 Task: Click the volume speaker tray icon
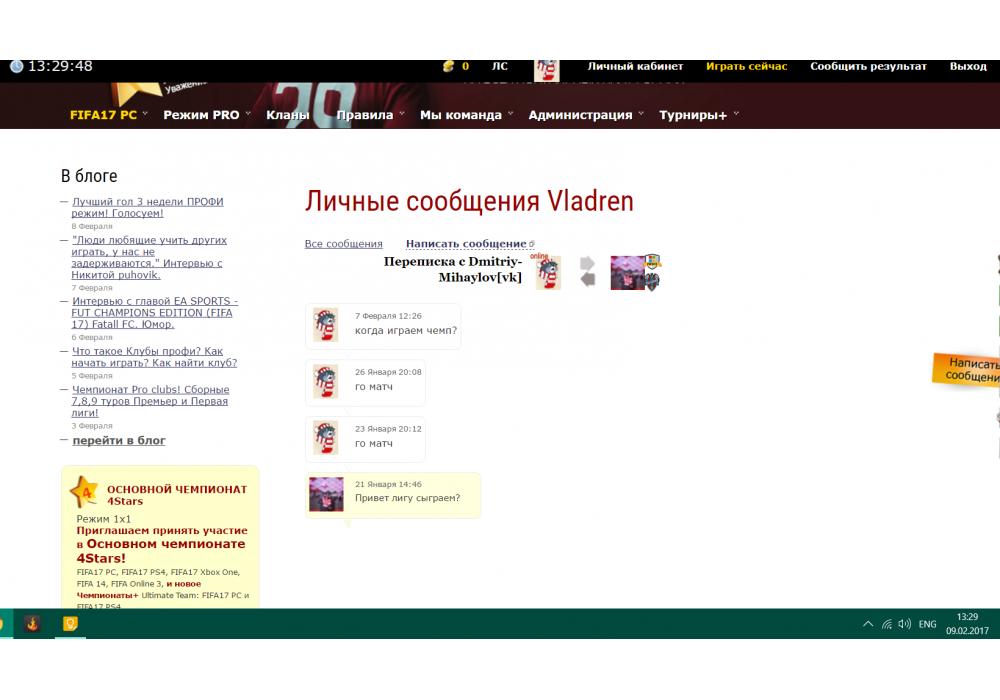point(904,624)
